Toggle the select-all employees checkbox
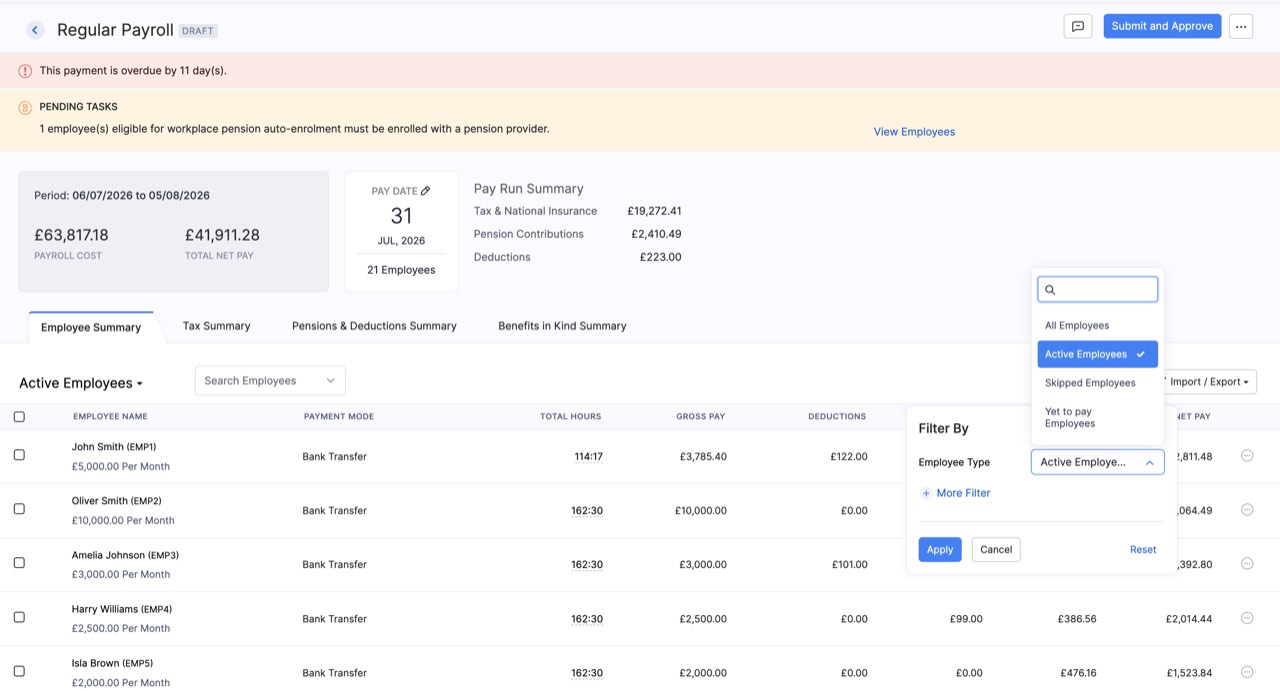 pos(19,417)
